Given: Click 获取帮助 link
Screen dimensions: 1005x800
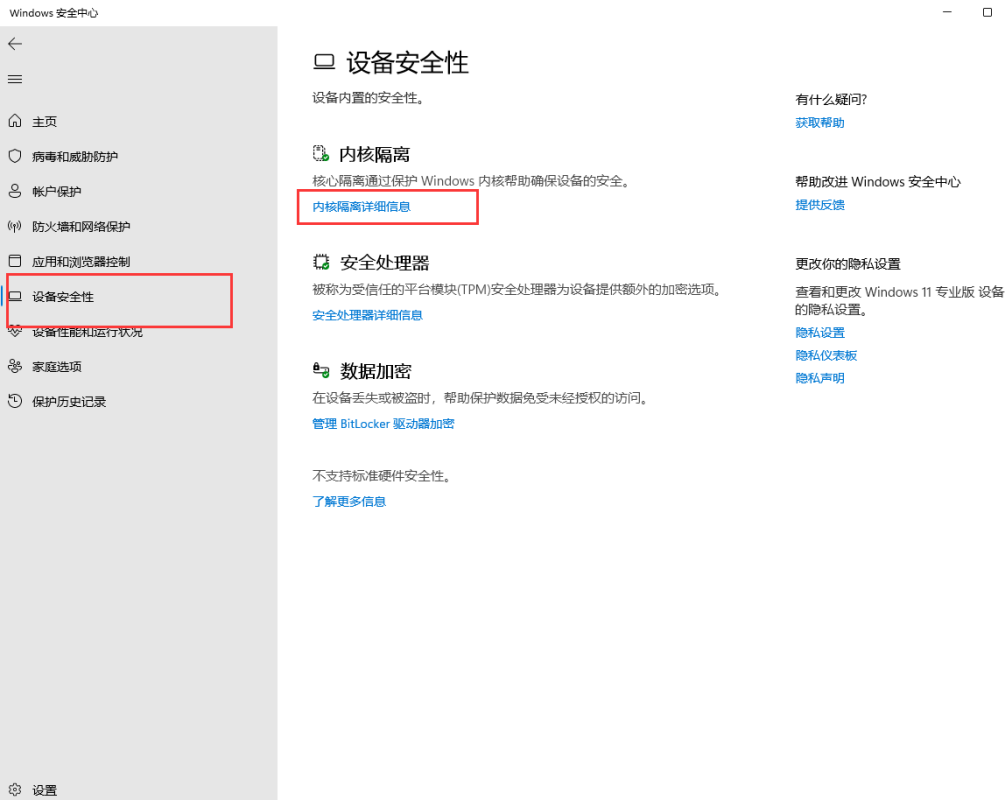Looking at the screenshot, I should tap(820, 123).
